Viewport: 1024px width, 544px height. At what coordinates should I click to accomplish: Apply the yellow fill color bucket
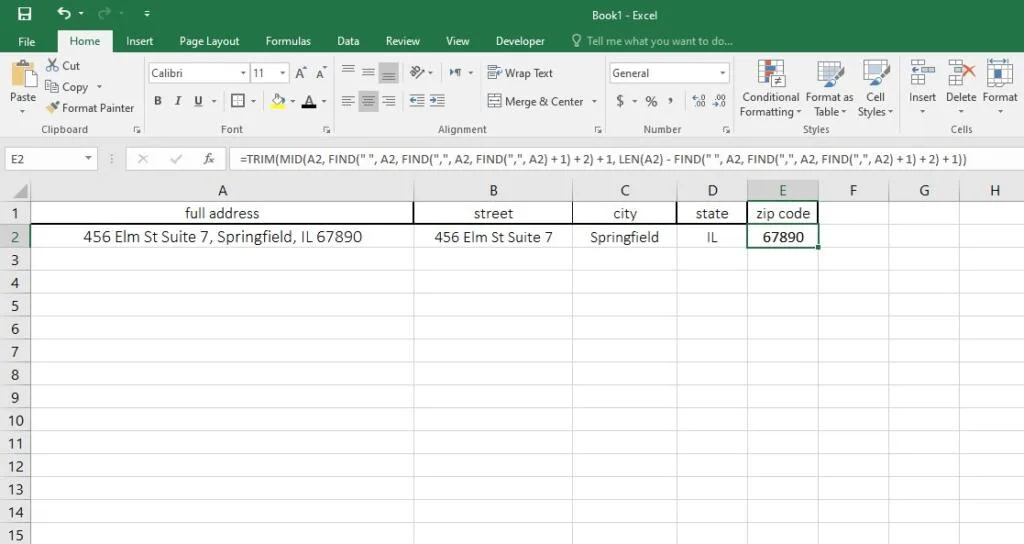[278, 101]
